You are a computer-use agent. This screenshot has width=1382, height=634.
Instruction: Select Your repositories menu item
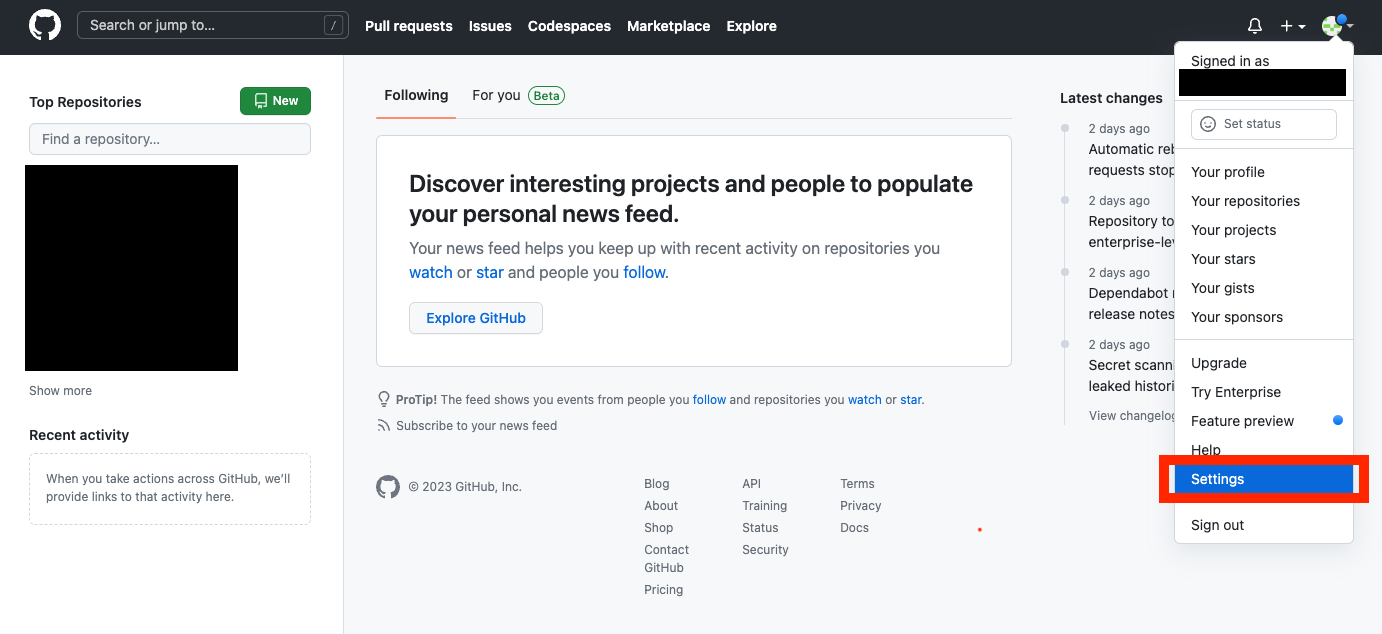1245,201
